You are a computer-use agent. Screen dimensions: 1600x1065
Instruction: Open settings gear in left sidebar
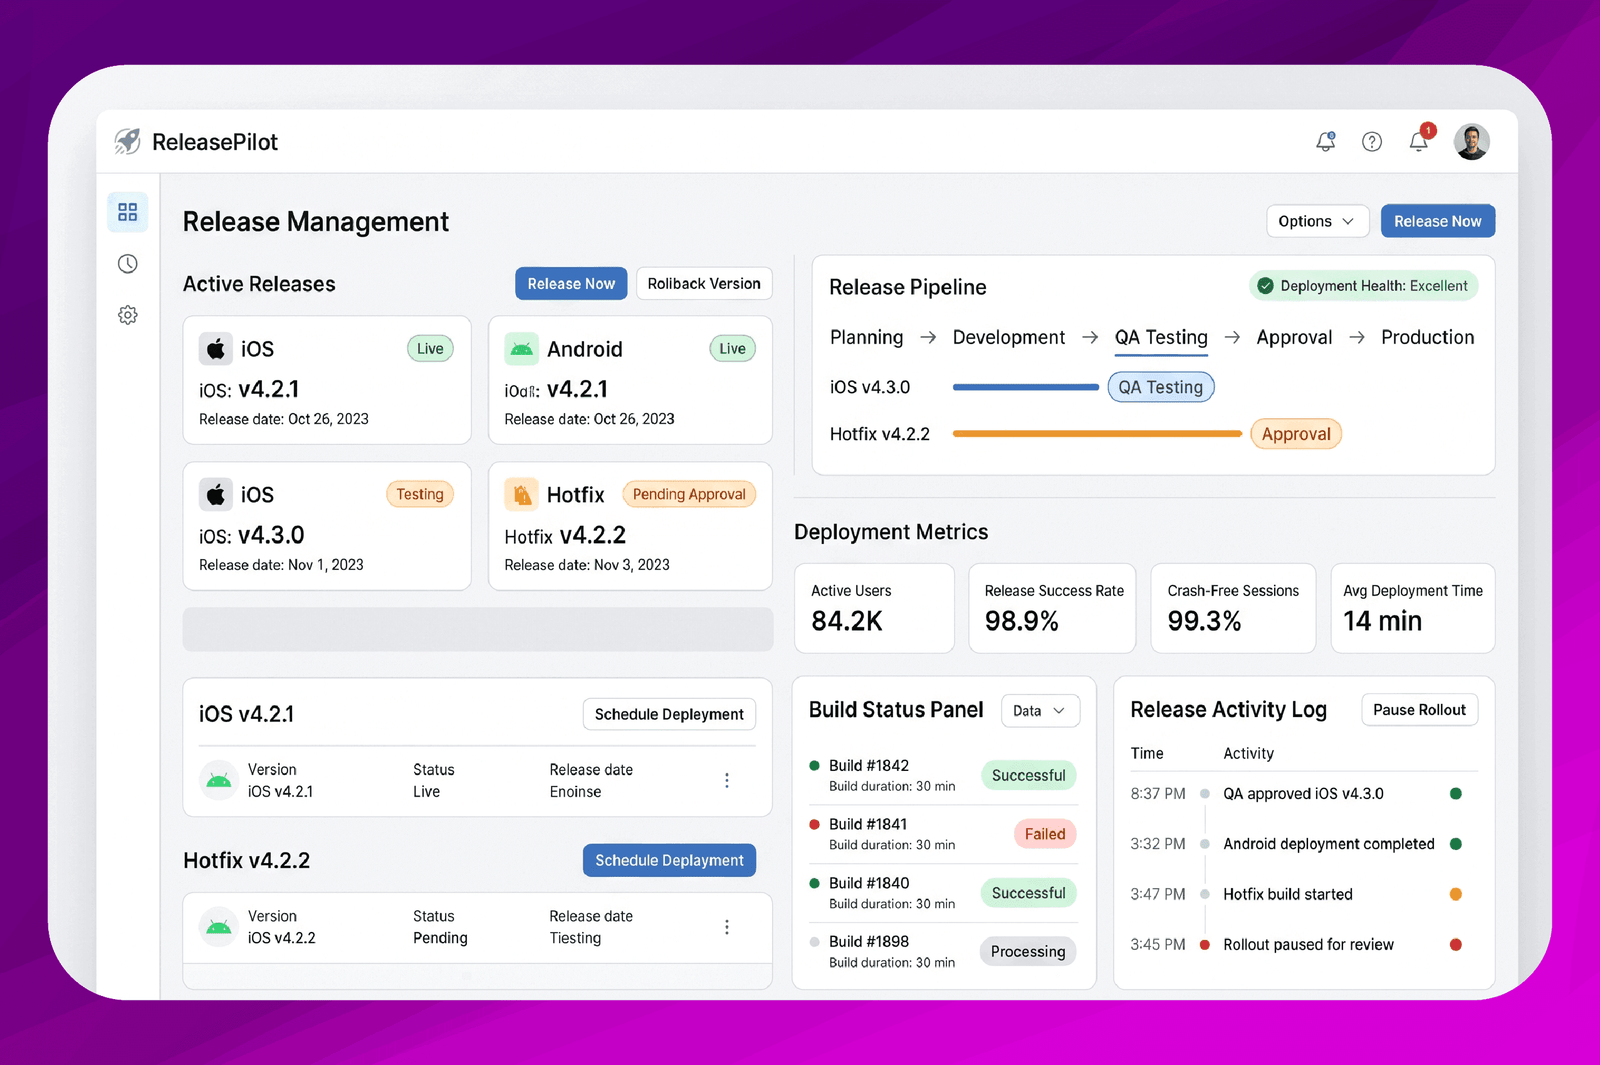pos(128,315)
